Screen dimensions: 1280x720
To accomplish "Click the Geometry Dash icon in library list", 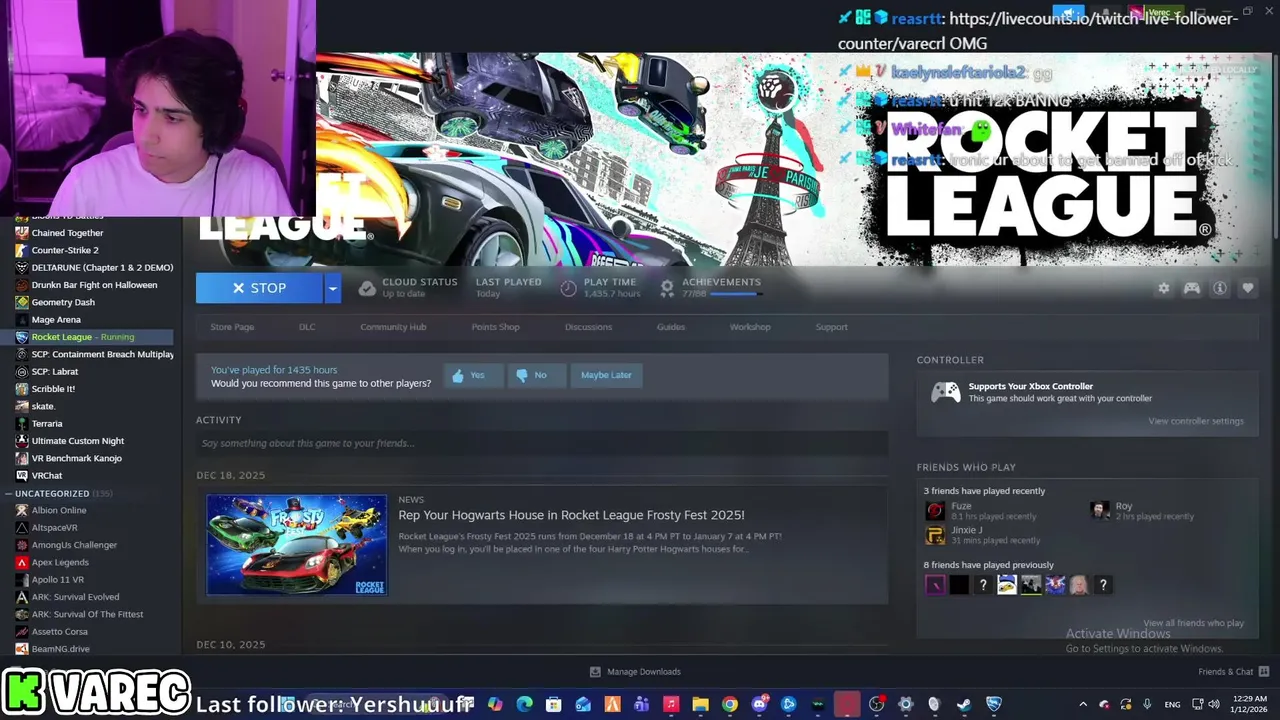I will point(22,302).
